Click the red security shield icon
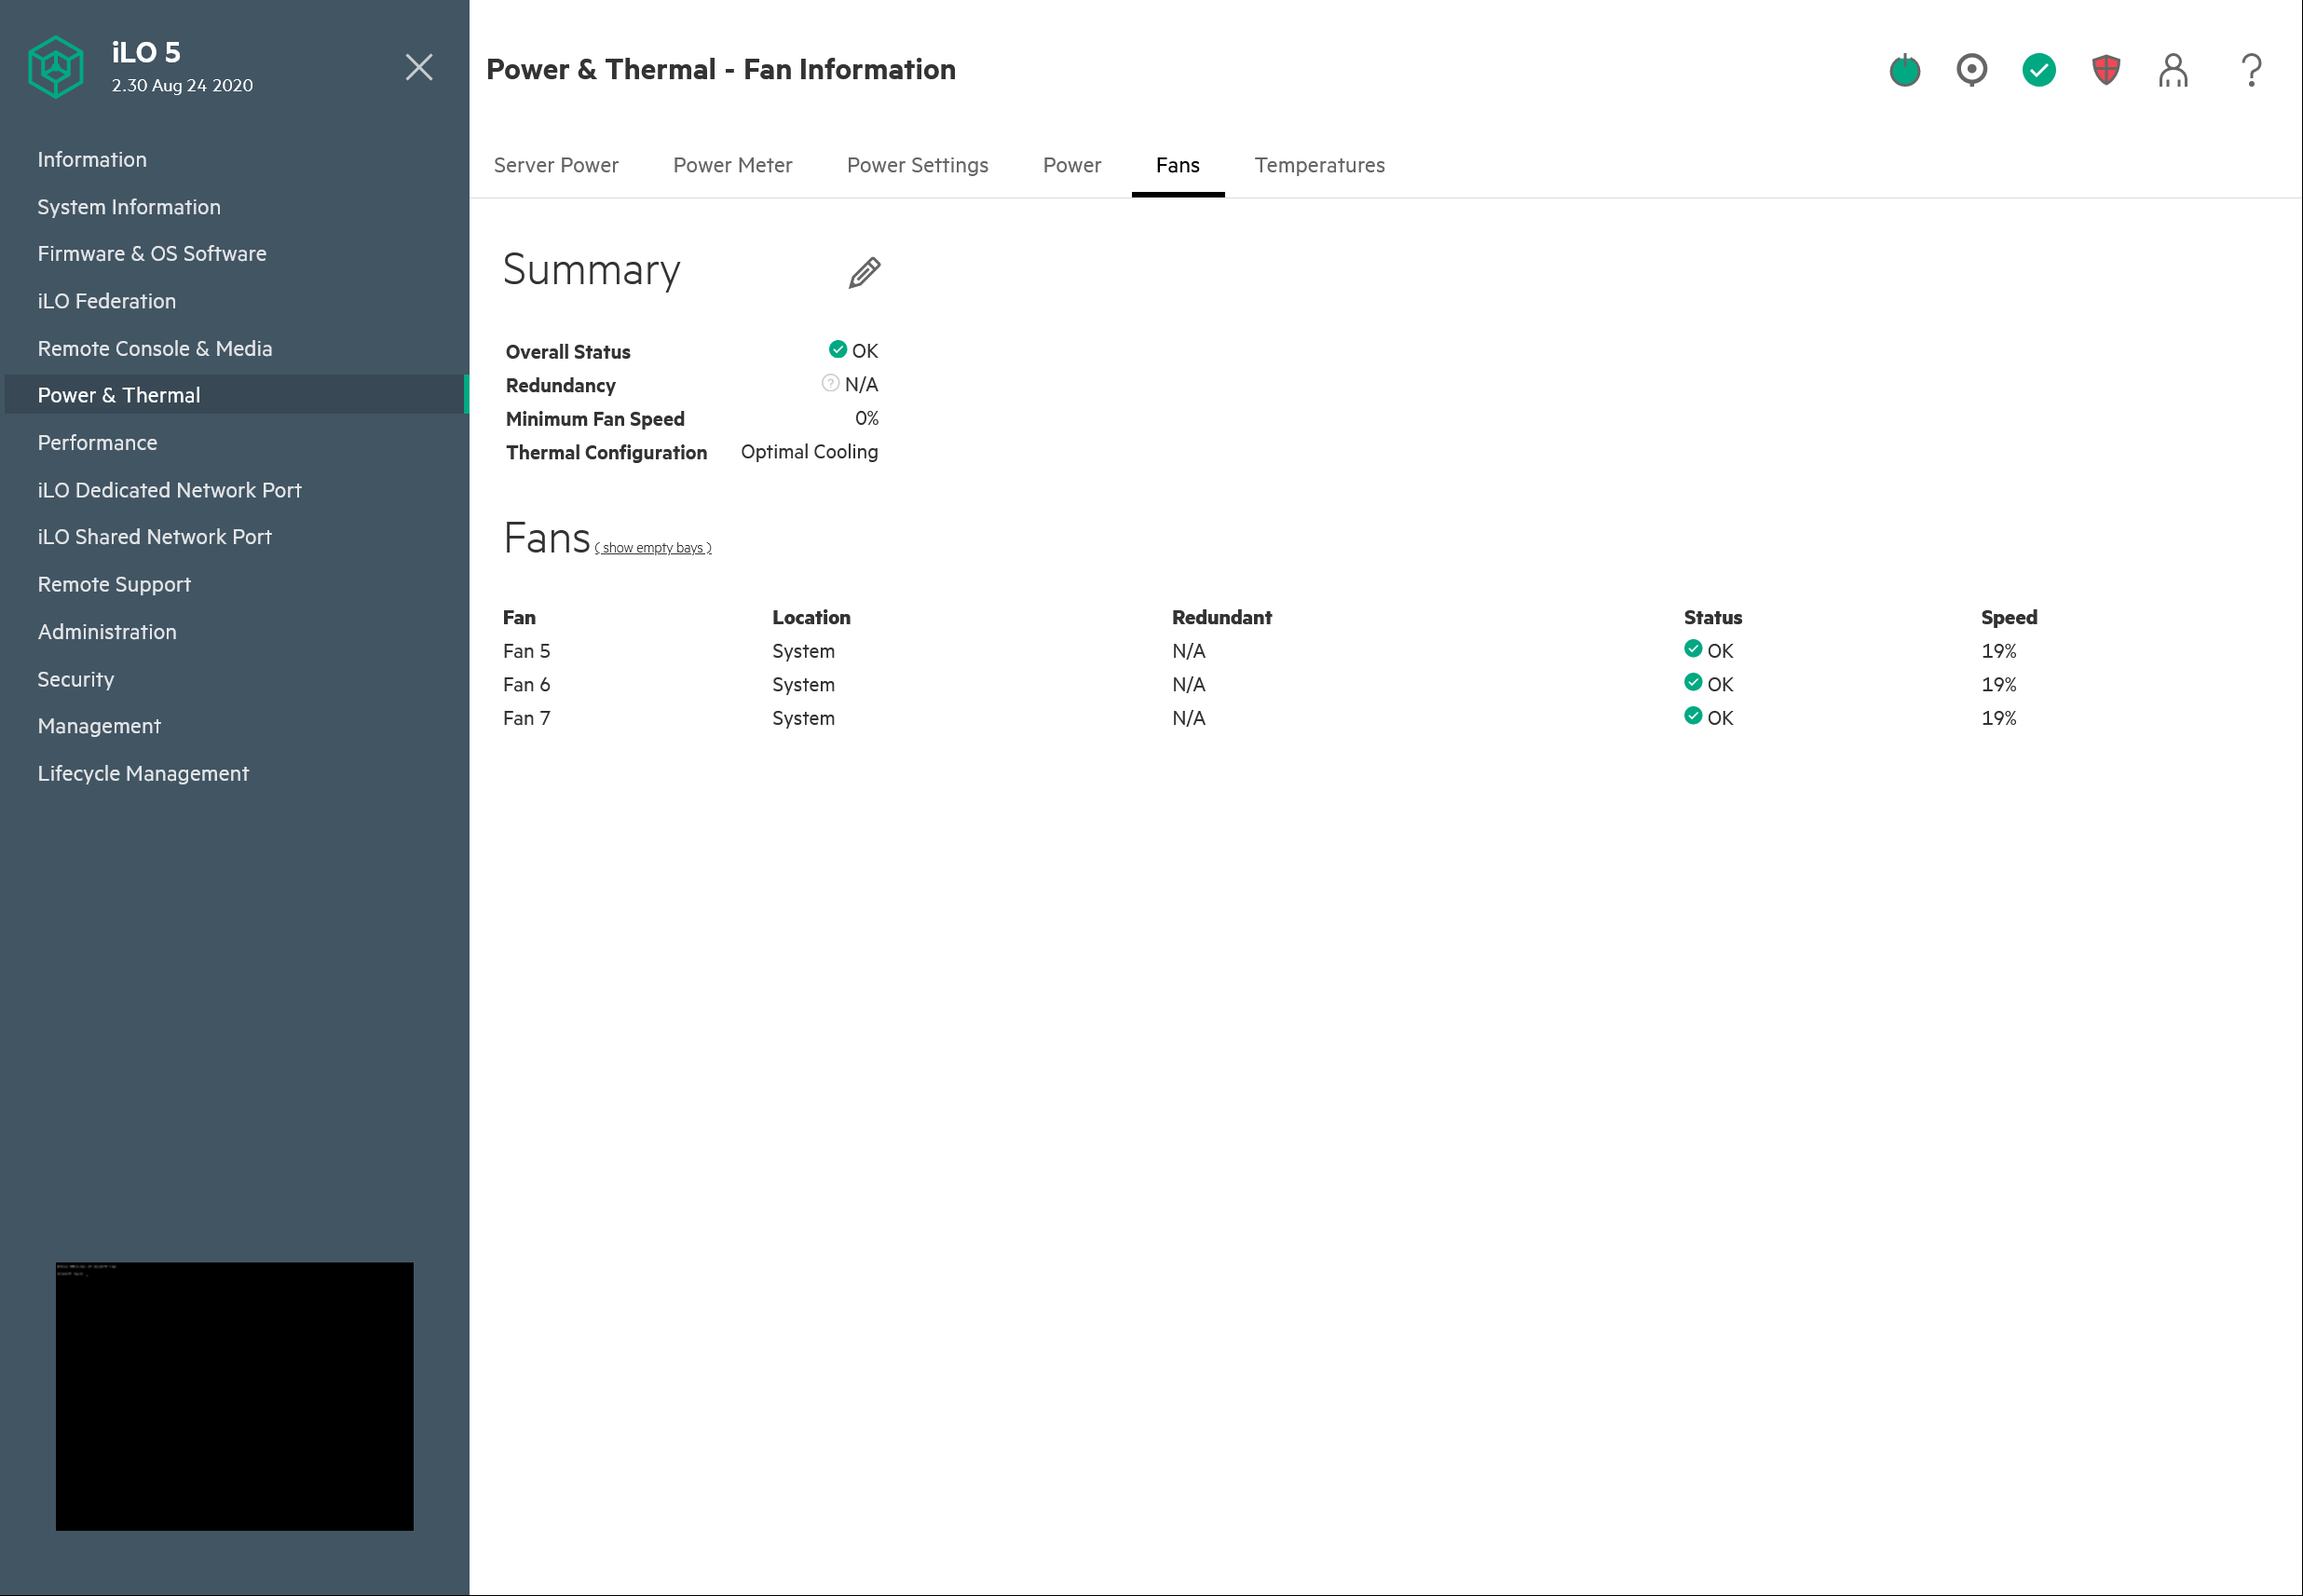The image size is (2303, 1596). coord(2105,70)
